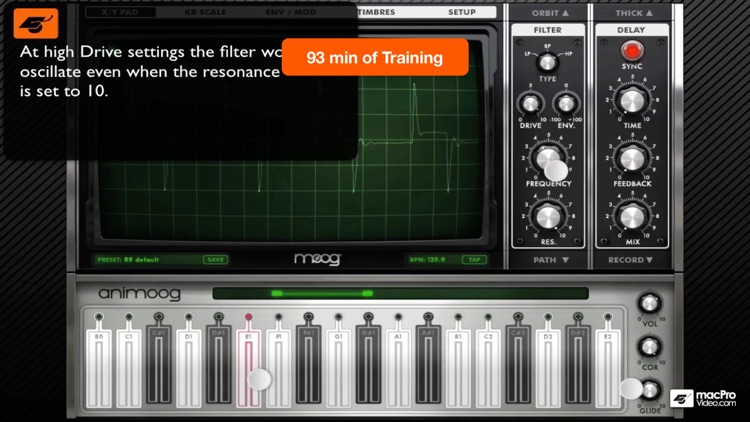Open the TIMBRES tab

(x=376, y=12)
